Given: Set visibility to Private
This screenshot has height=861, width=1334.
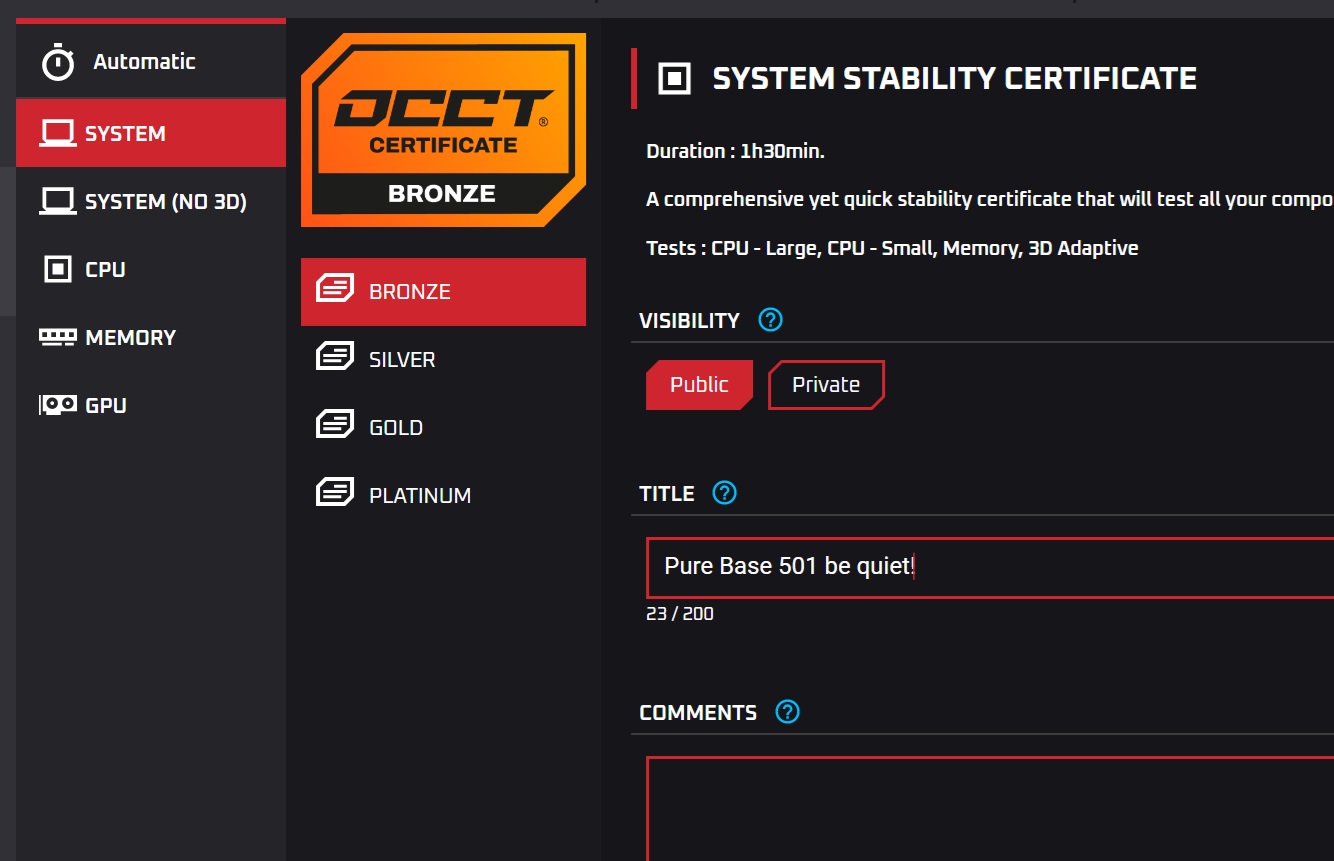Looking at the screenshot, I should pos(825,385).
